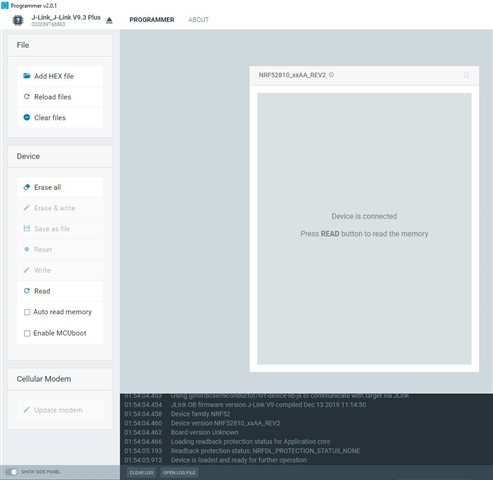
Task: Select the PROGRAMMER tab
Action: point(152,20)
